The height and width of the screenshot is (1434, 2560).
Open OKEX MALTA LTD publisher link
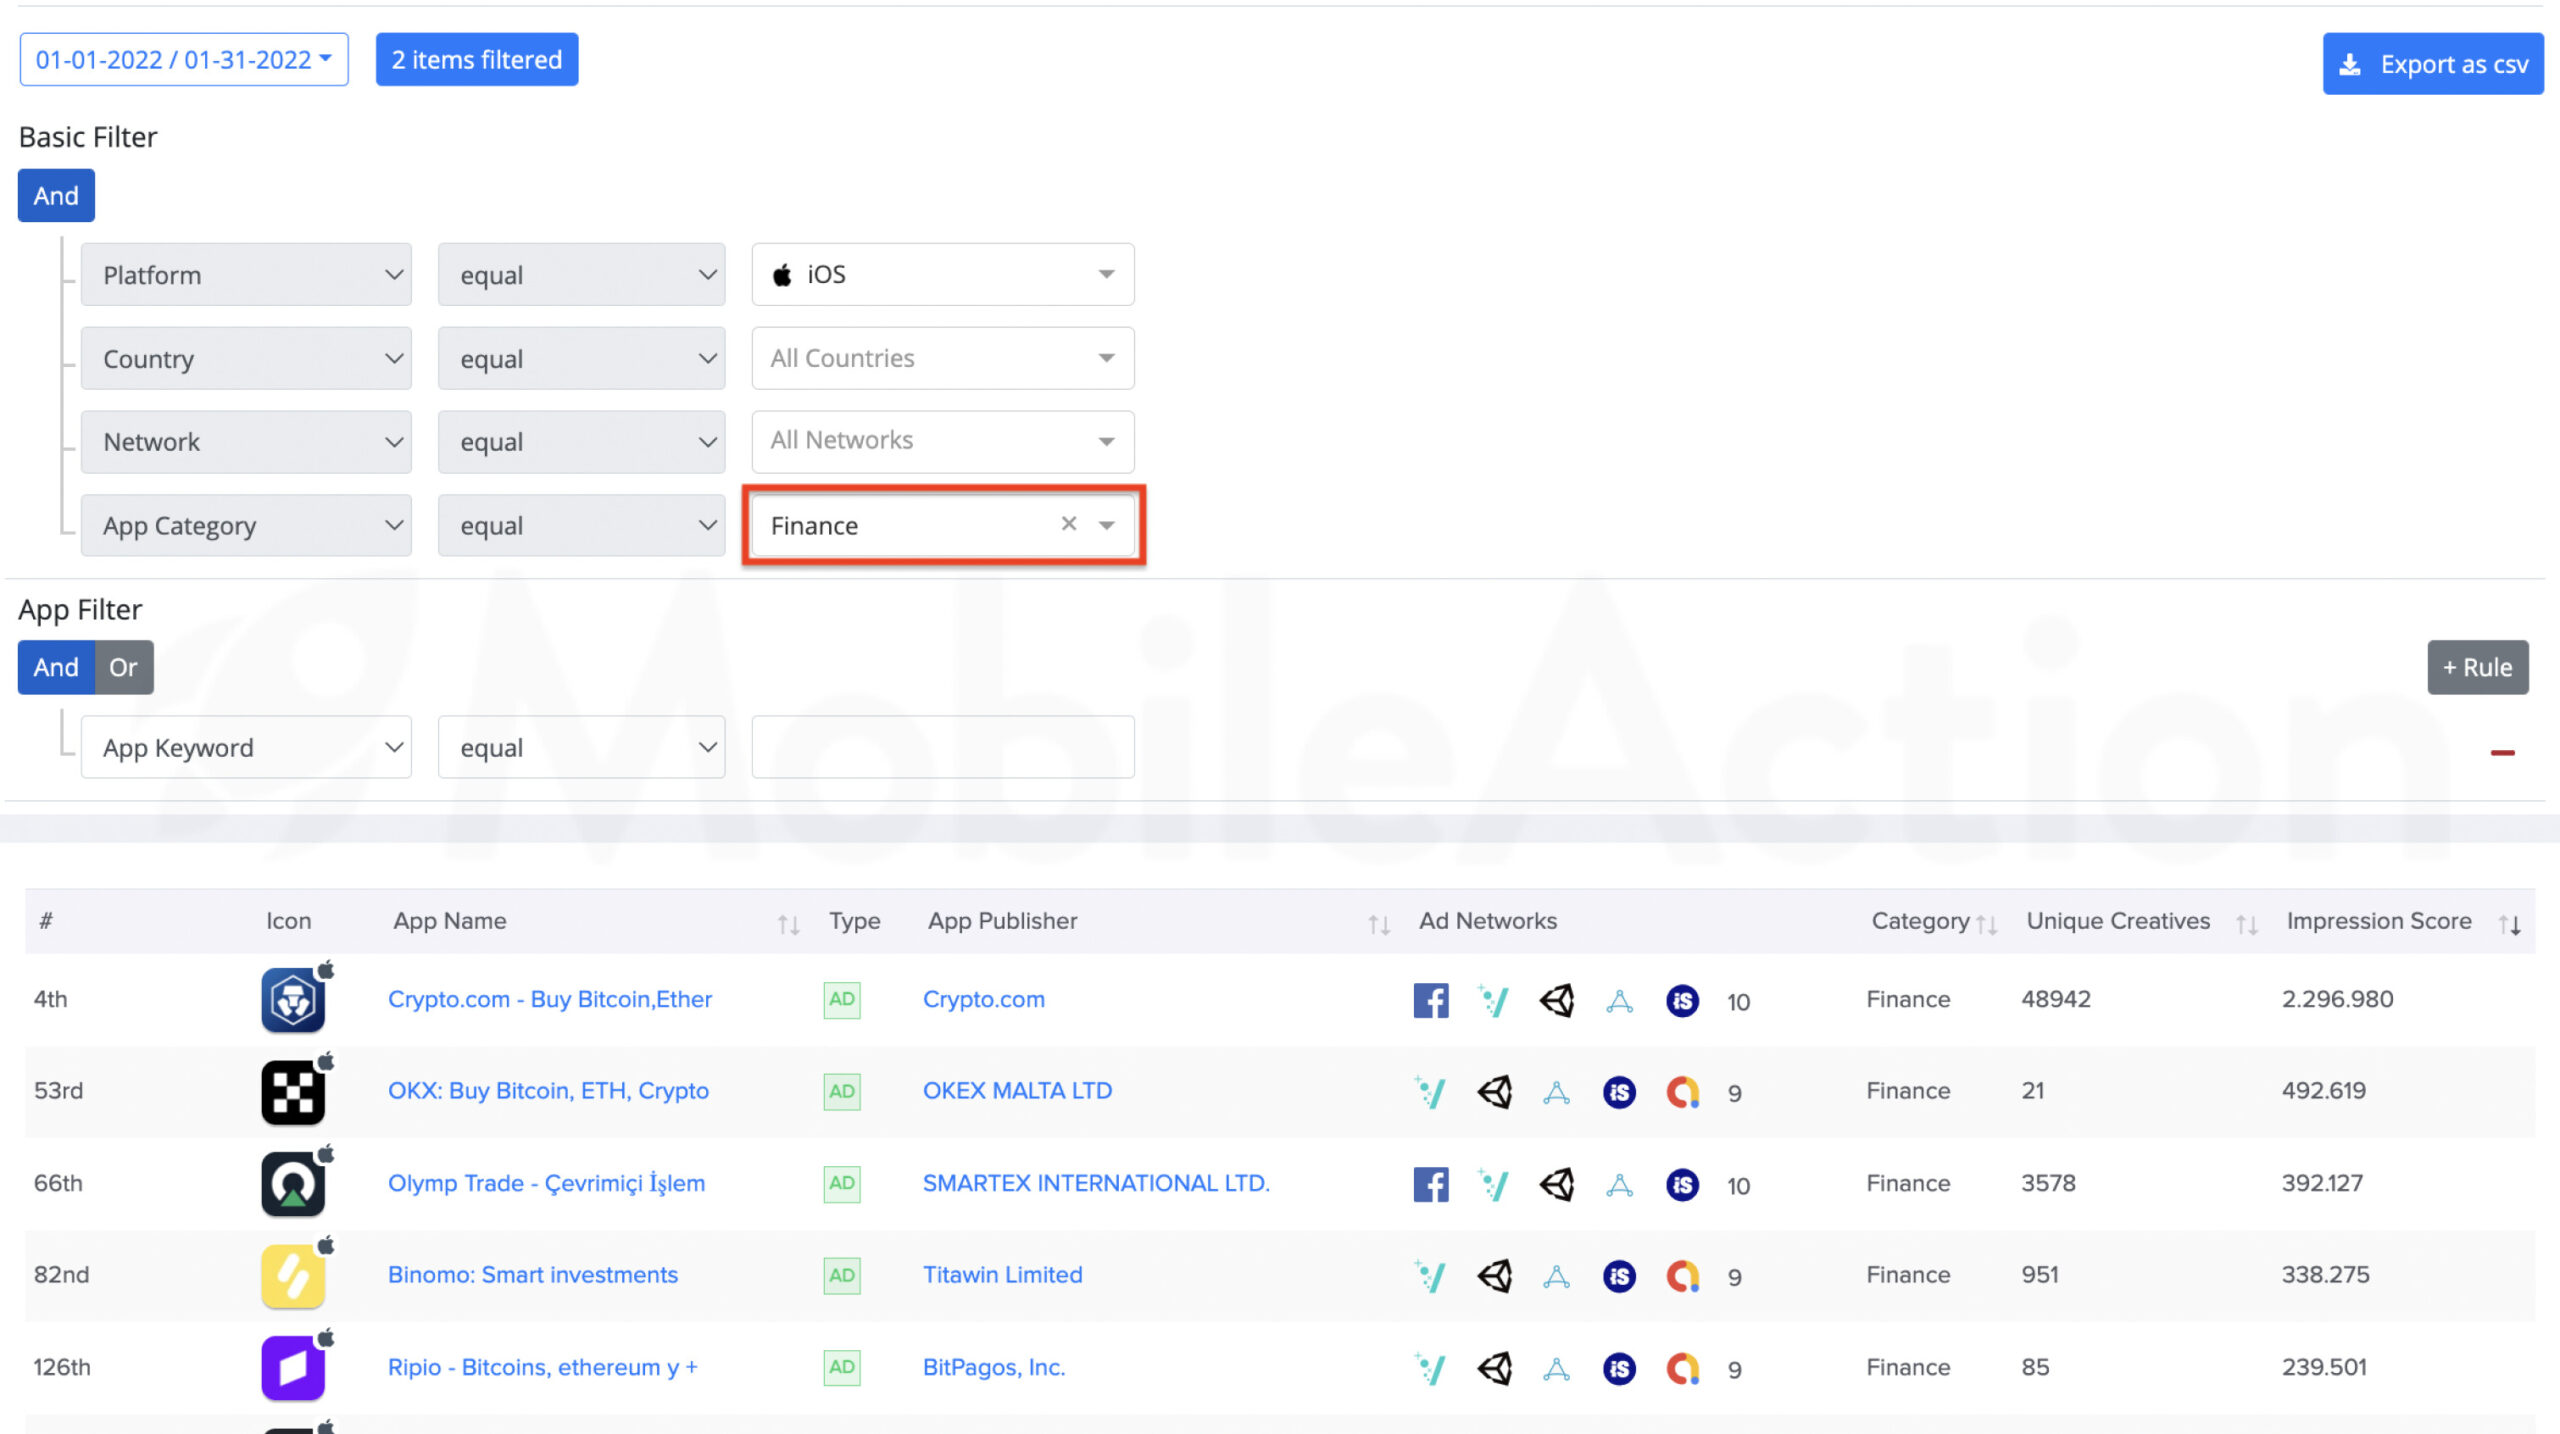[x=1017, y=1091]
